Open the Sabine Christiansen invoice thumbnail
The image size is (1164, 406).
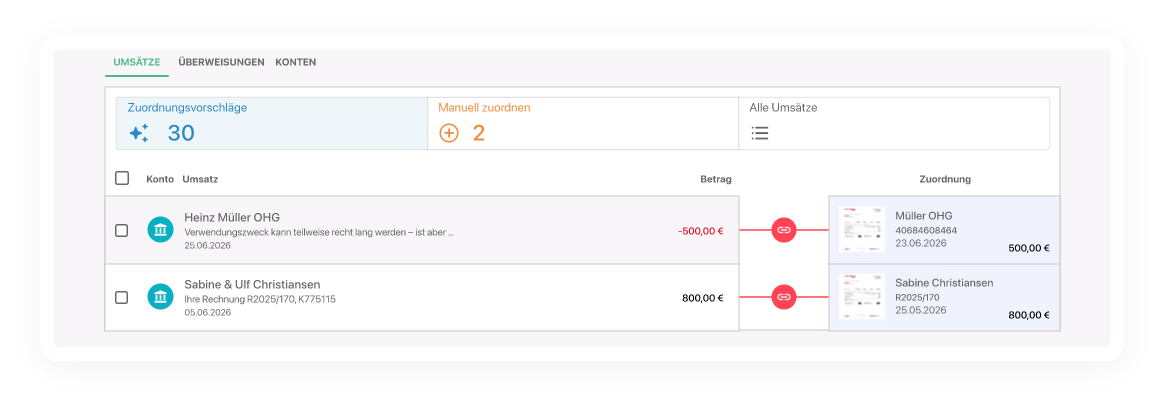pos(861,297)
